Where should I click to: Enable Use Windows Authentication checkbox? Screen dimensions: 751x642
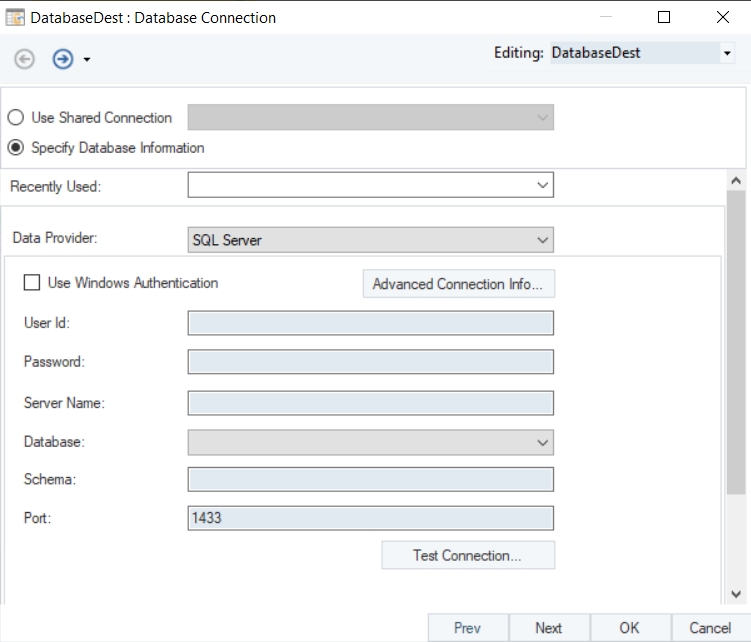[x=33, y=283]
